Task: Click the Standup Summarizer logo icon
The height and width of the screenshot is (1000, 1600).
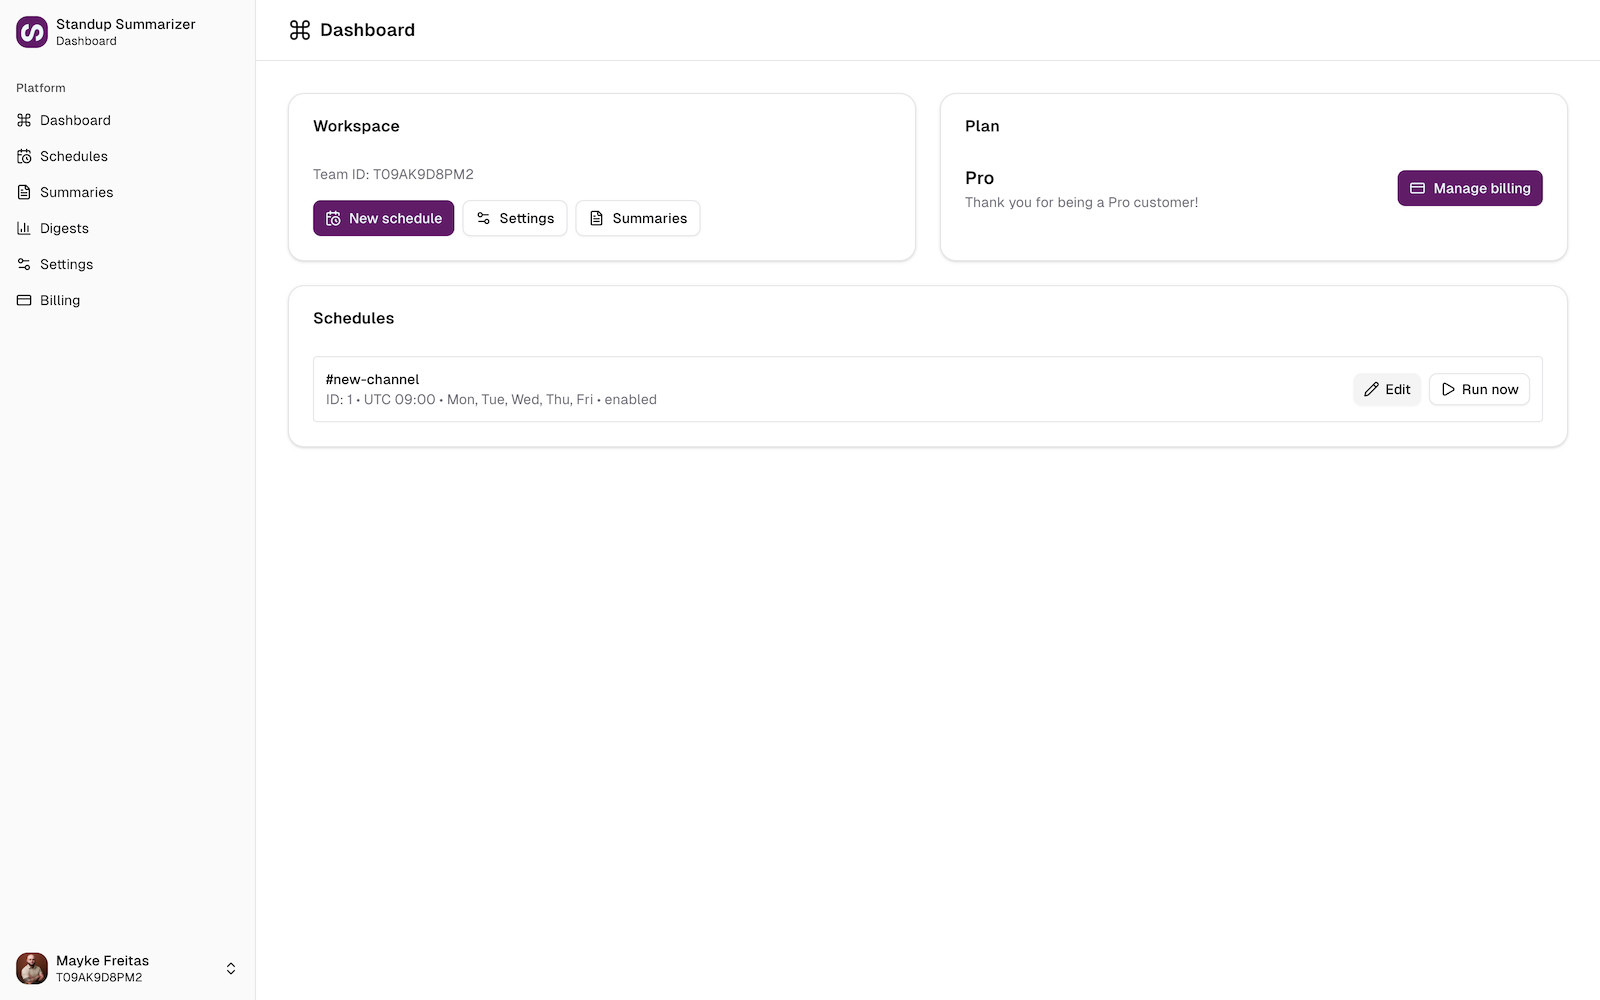Action: [x=31, y=31]
